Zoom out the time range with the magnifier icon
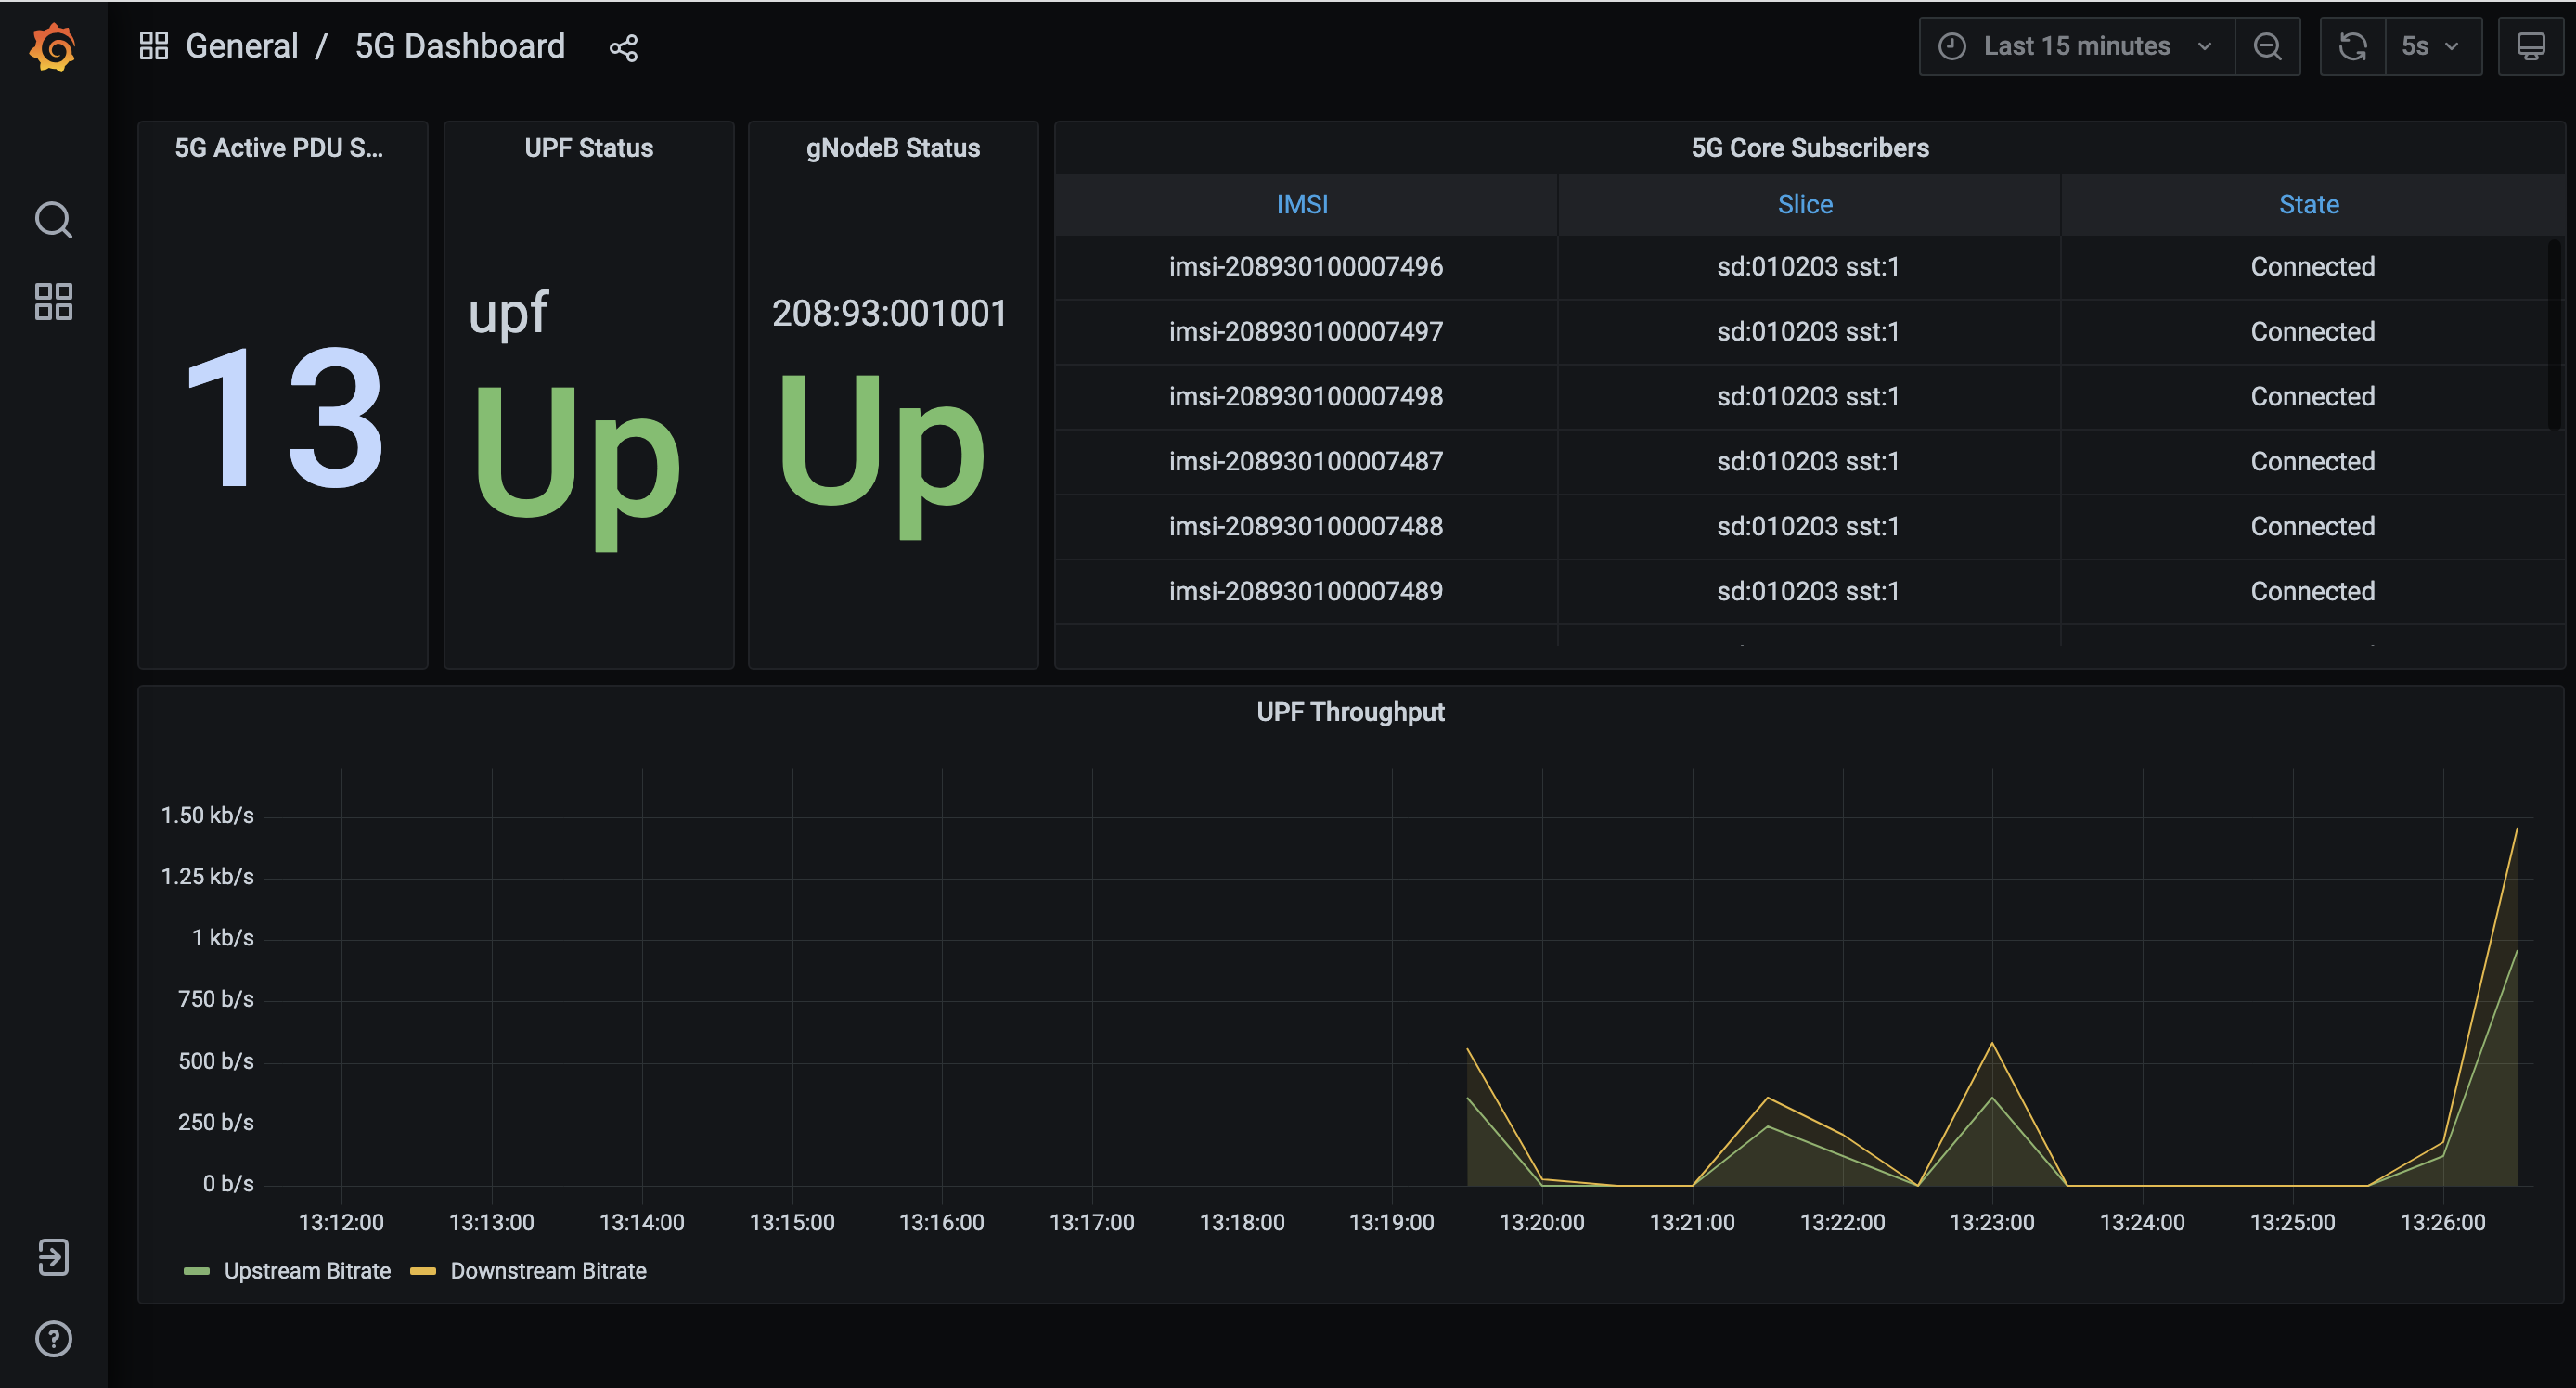The width and height of the screenshot is (2576, 1388). click(x=2267, y=46)
